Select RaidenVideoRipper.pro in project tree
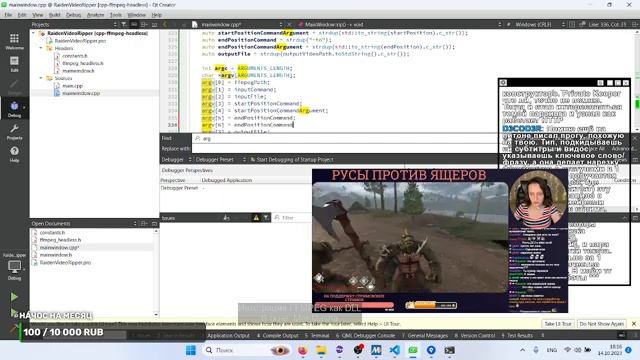Image resolution: width=640 pixels, height=360 pixels. (80, 41)
